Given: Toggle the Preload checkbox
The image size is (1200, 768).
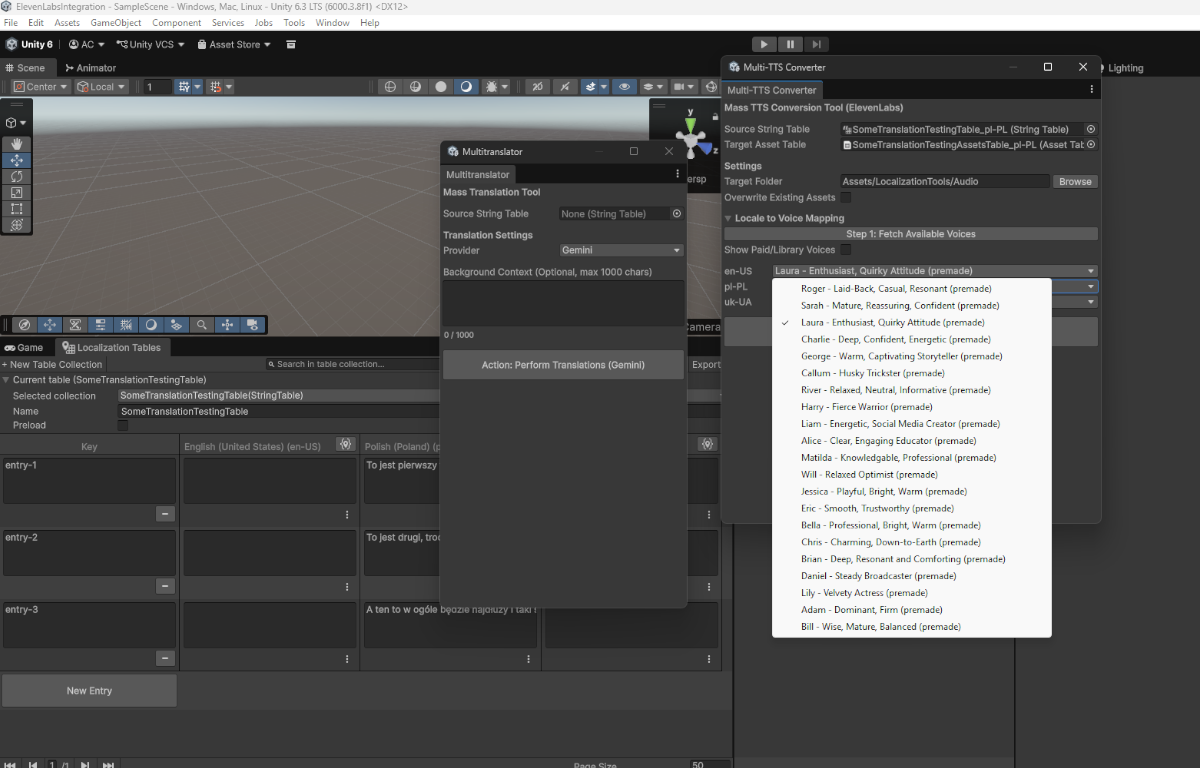Looking at the screenshot, I should pos(123,426).
